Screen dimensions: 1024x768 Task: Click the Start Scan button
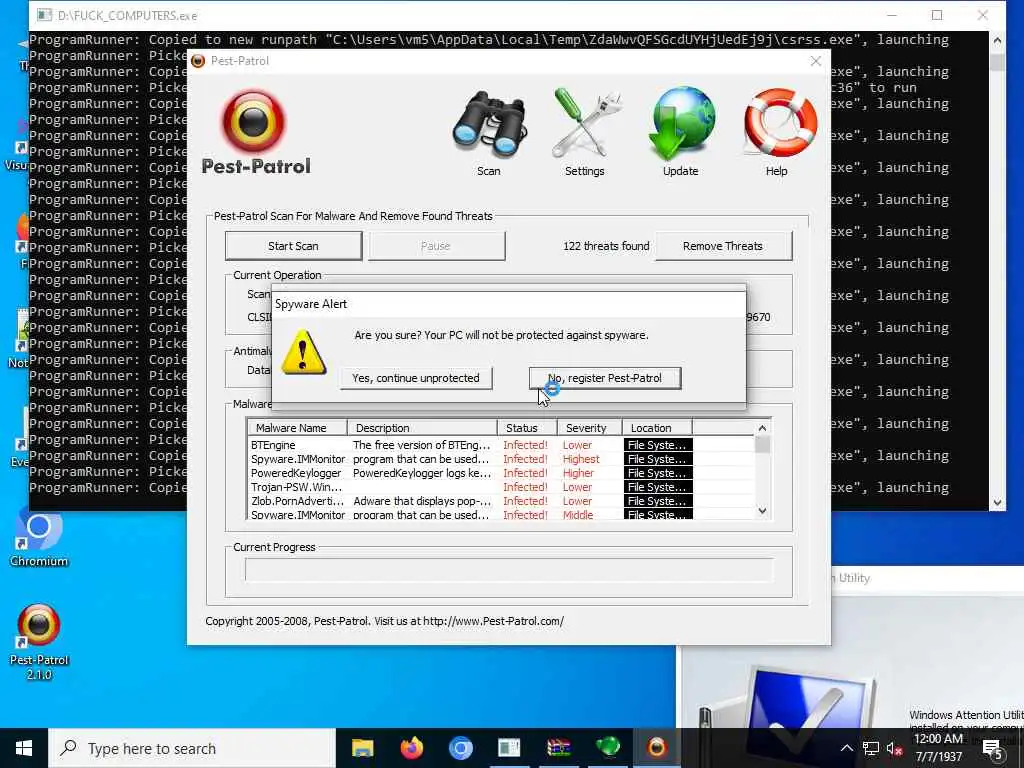tap(293, 246)
